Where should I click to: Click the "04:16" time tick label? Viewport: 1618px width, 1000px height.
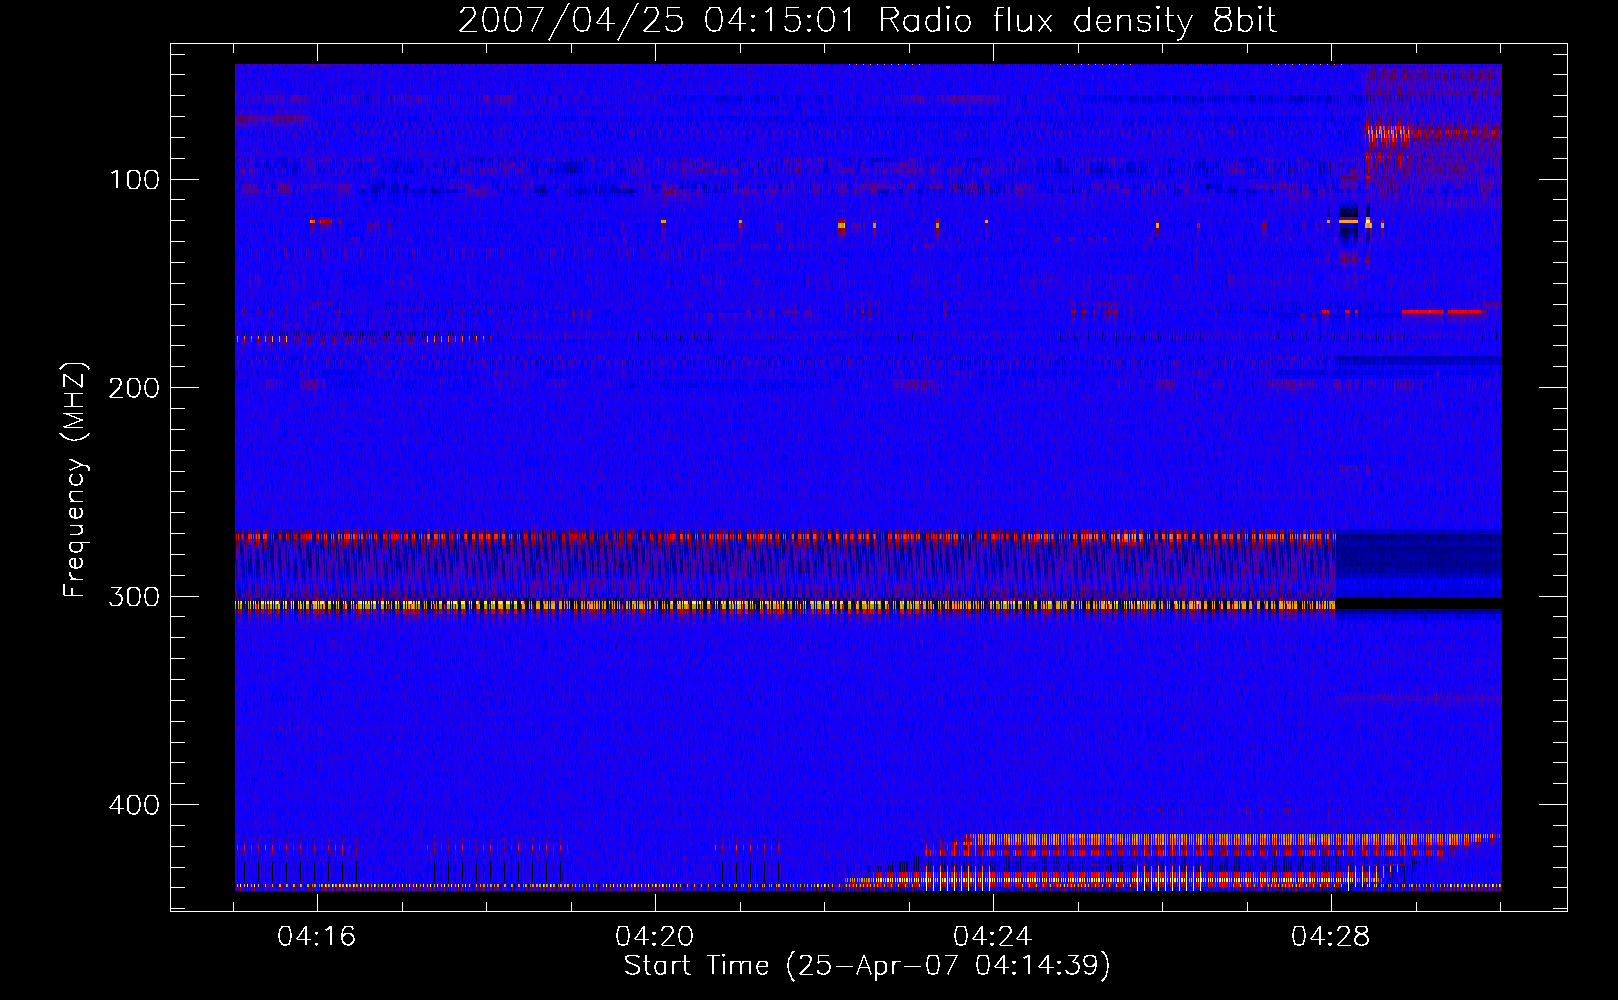(317, 937)
